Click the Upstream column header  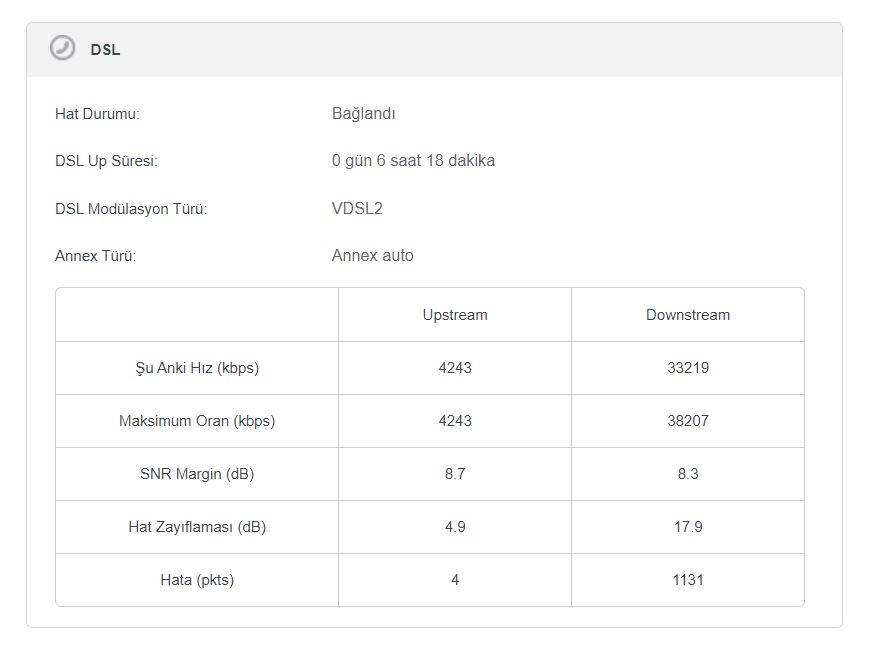[x=455, y=315]
